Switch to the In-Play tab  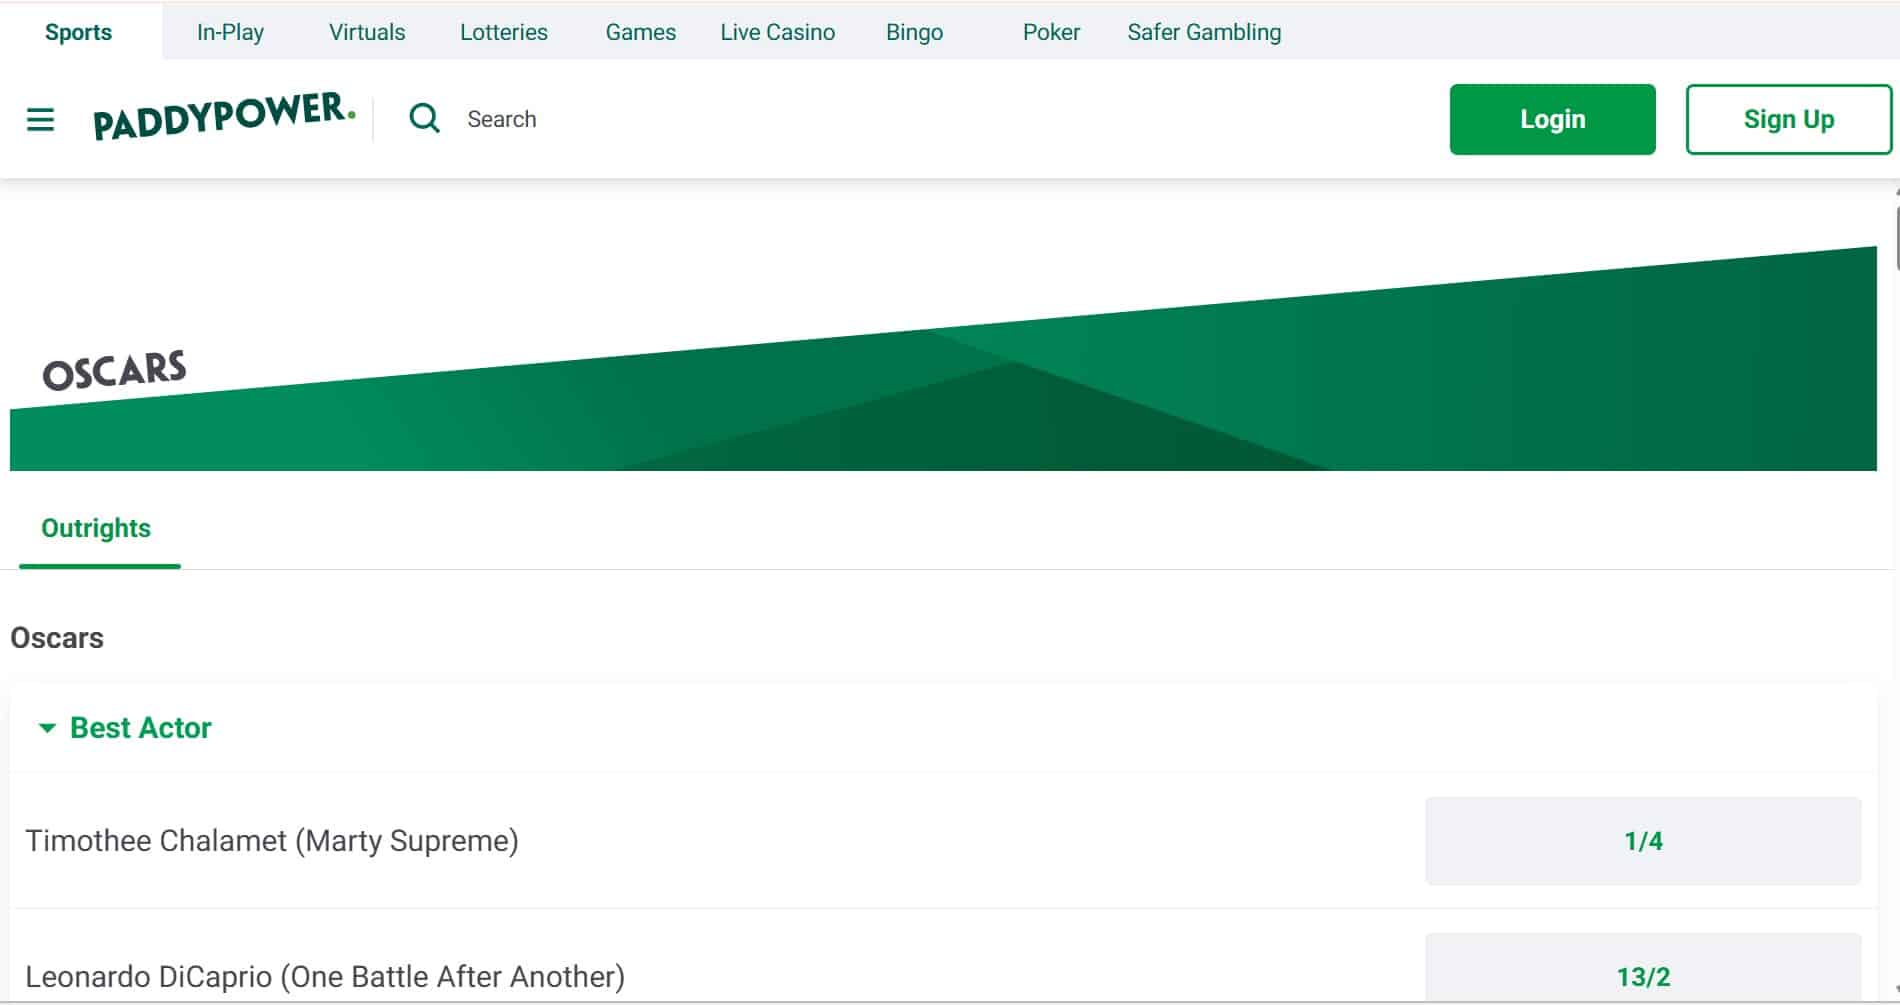[230, 32]
